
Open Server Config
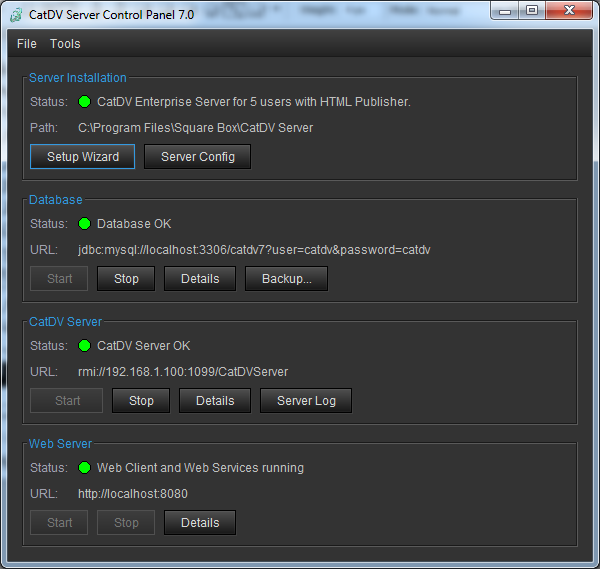click(197, 157)
